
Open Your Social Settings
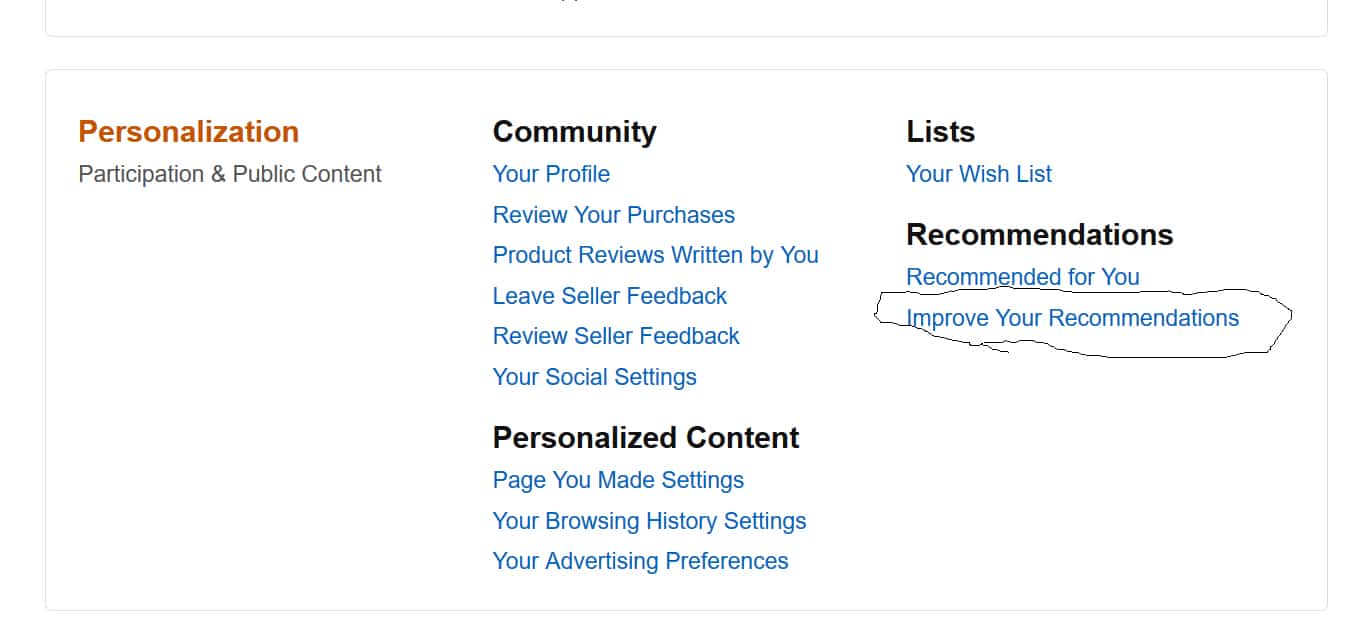coord(595,377)
